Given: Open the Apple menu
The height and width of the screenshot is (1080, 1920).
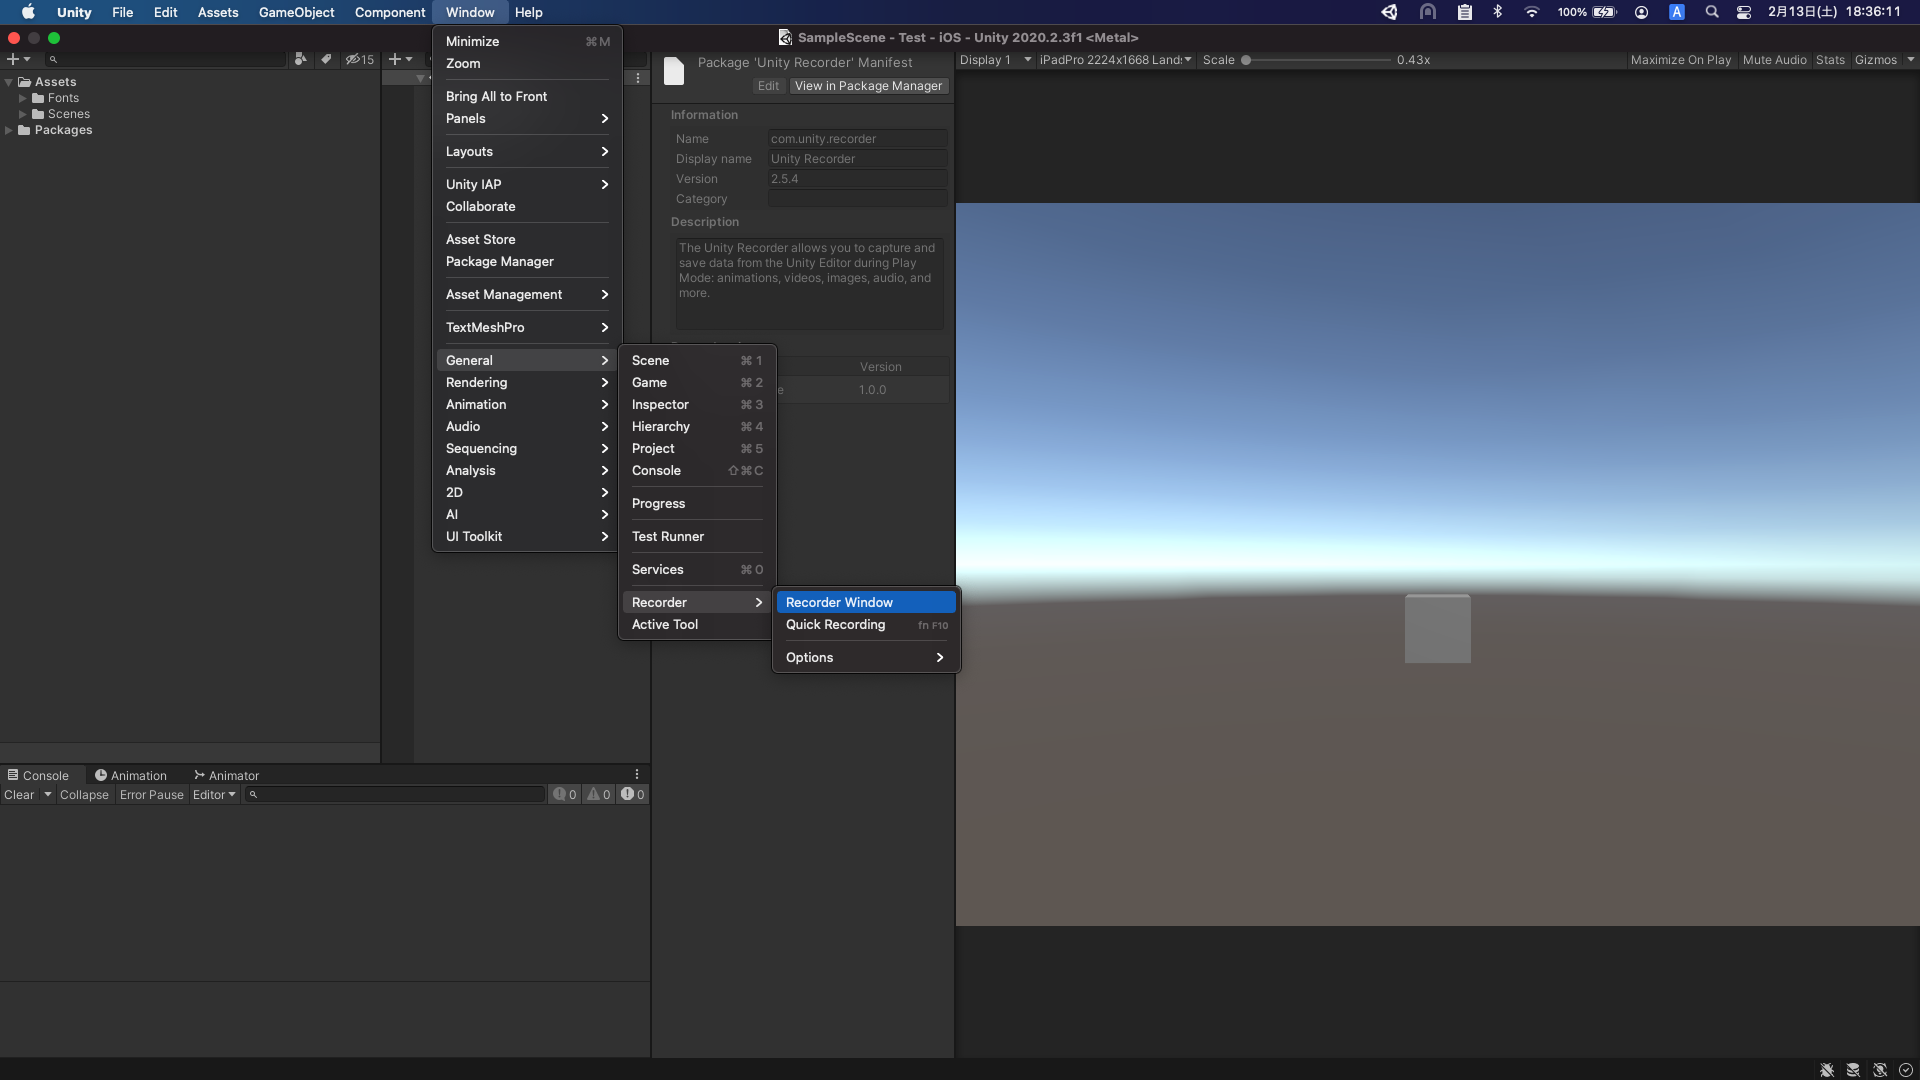Looking at the screenshot, I should [x=28, y=12].
